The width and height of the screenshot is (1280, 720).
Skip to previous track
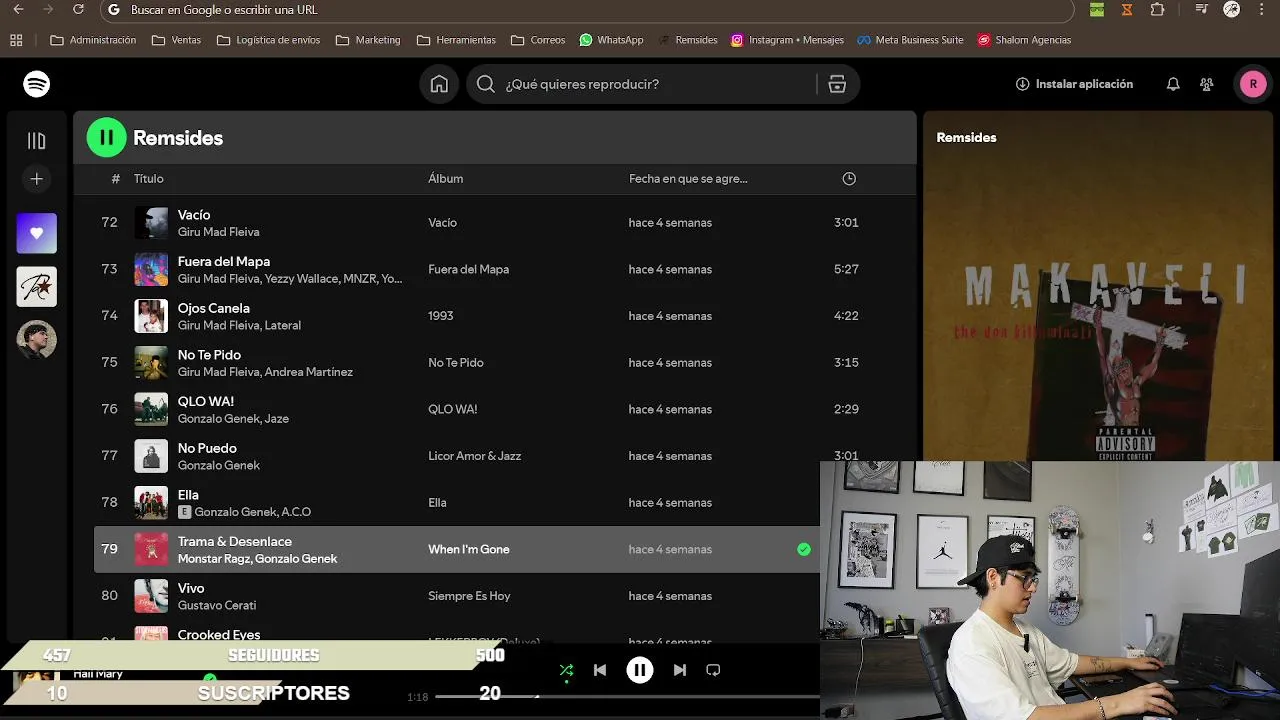600,670
